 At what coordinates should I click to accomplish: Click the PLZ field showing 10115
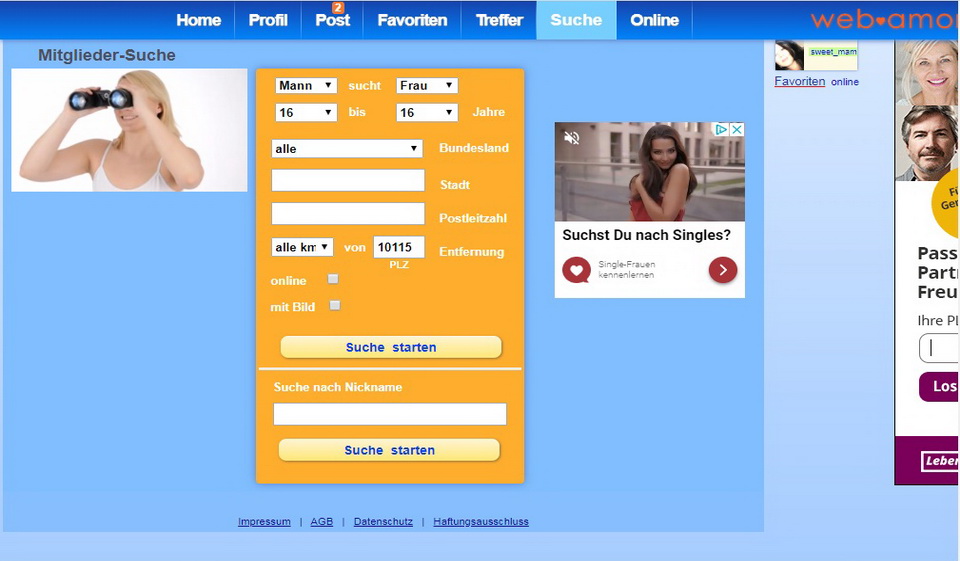click(x=399, y=247)
